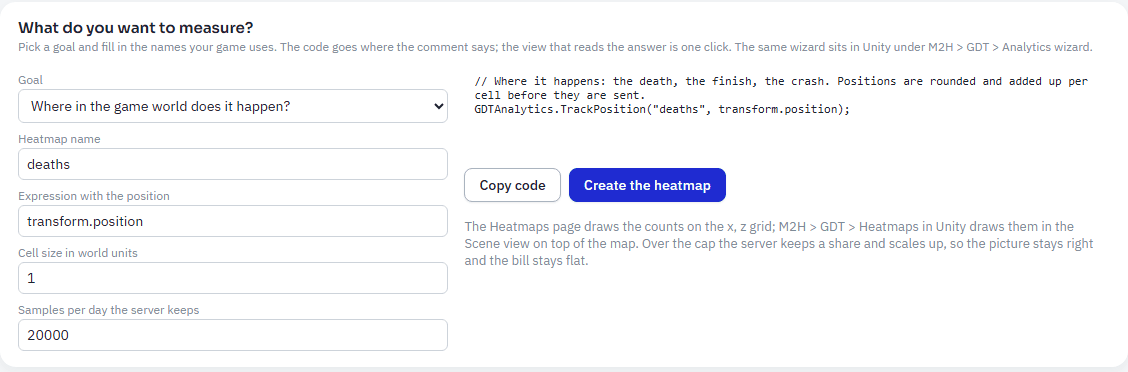The height and width of the screenshot is (372, 1128).
Task: Click the 'Expression with the position' label
Action: (94, 196)
